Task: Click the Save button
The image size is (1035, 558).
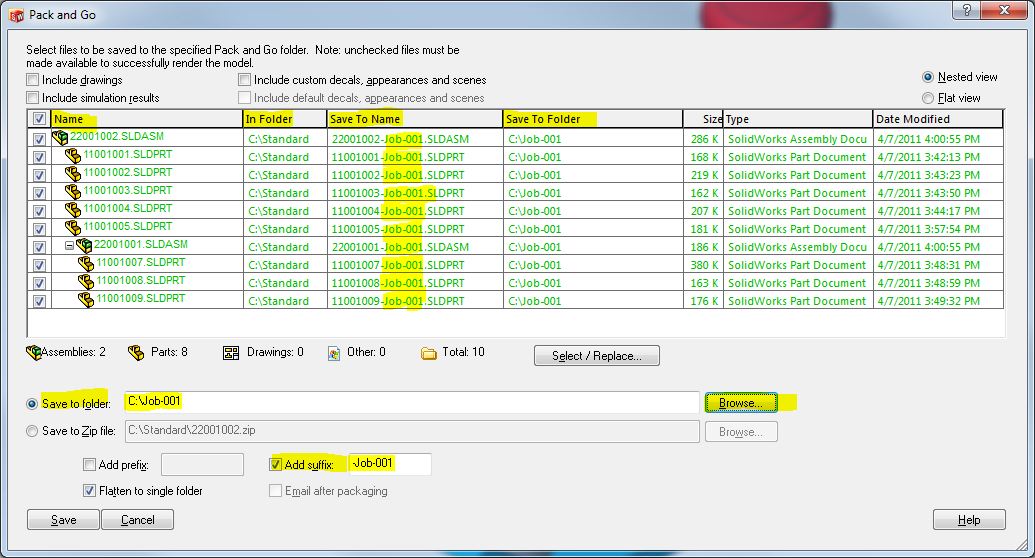Action: 63,520
